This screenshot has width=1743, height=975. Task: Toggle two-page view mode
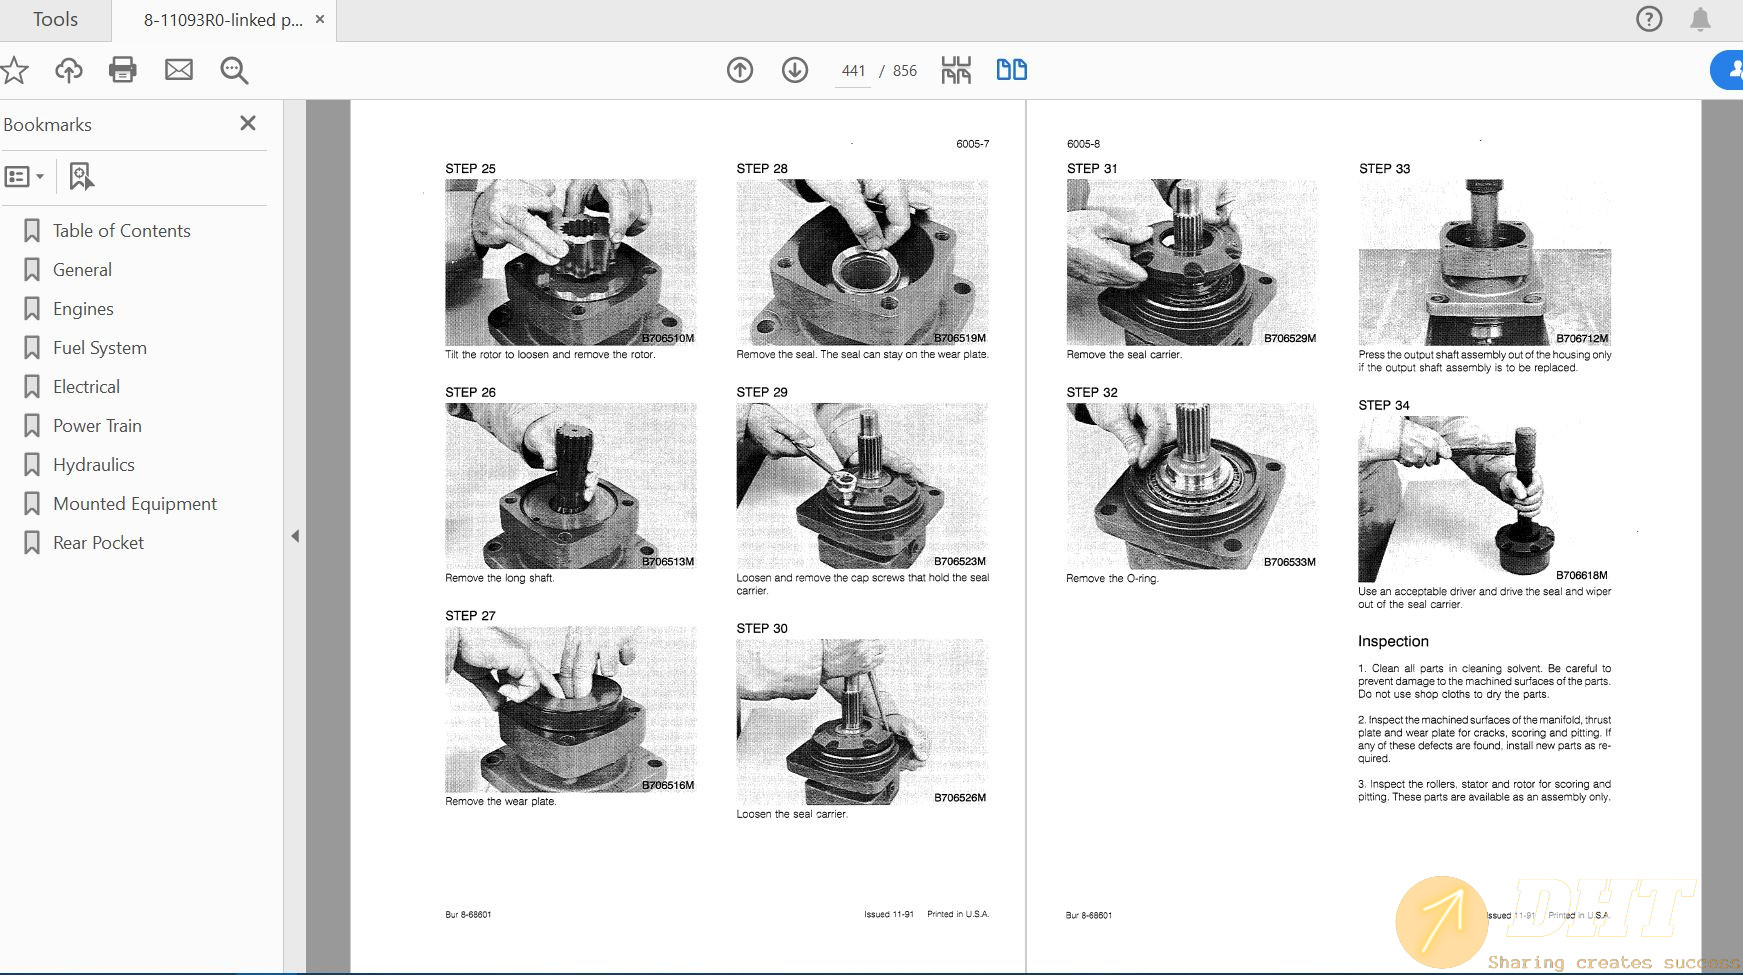point(1011,70)
